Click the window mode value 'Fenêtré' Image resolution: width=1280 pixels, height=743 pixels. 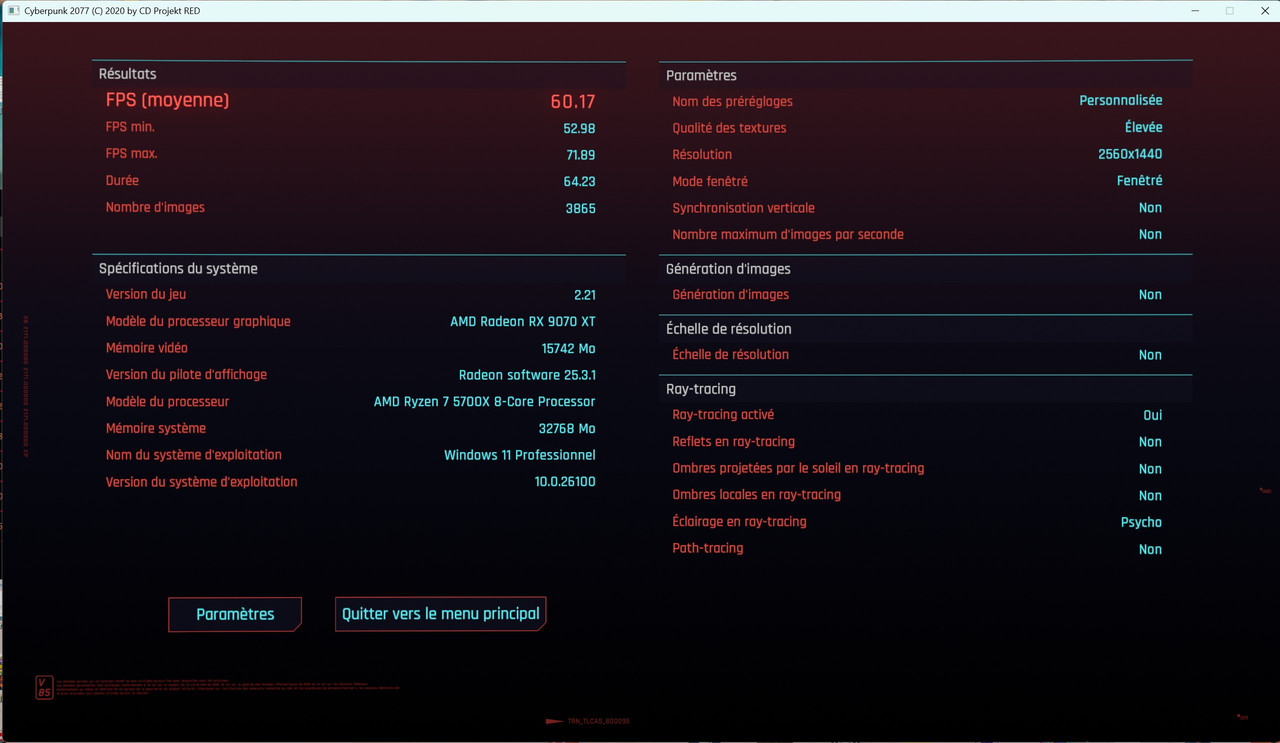coord(1140,181)
